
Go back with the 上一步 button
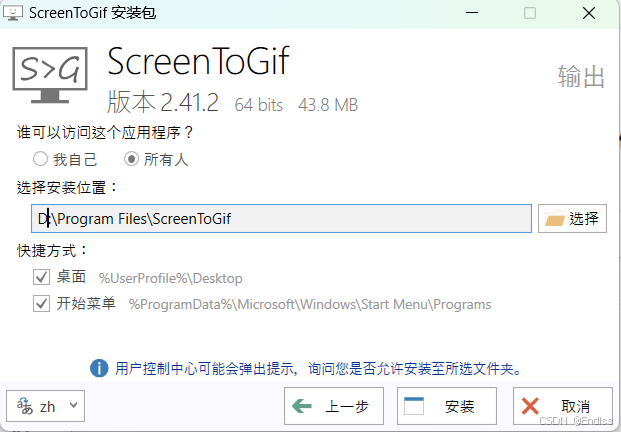coord(334,406)
